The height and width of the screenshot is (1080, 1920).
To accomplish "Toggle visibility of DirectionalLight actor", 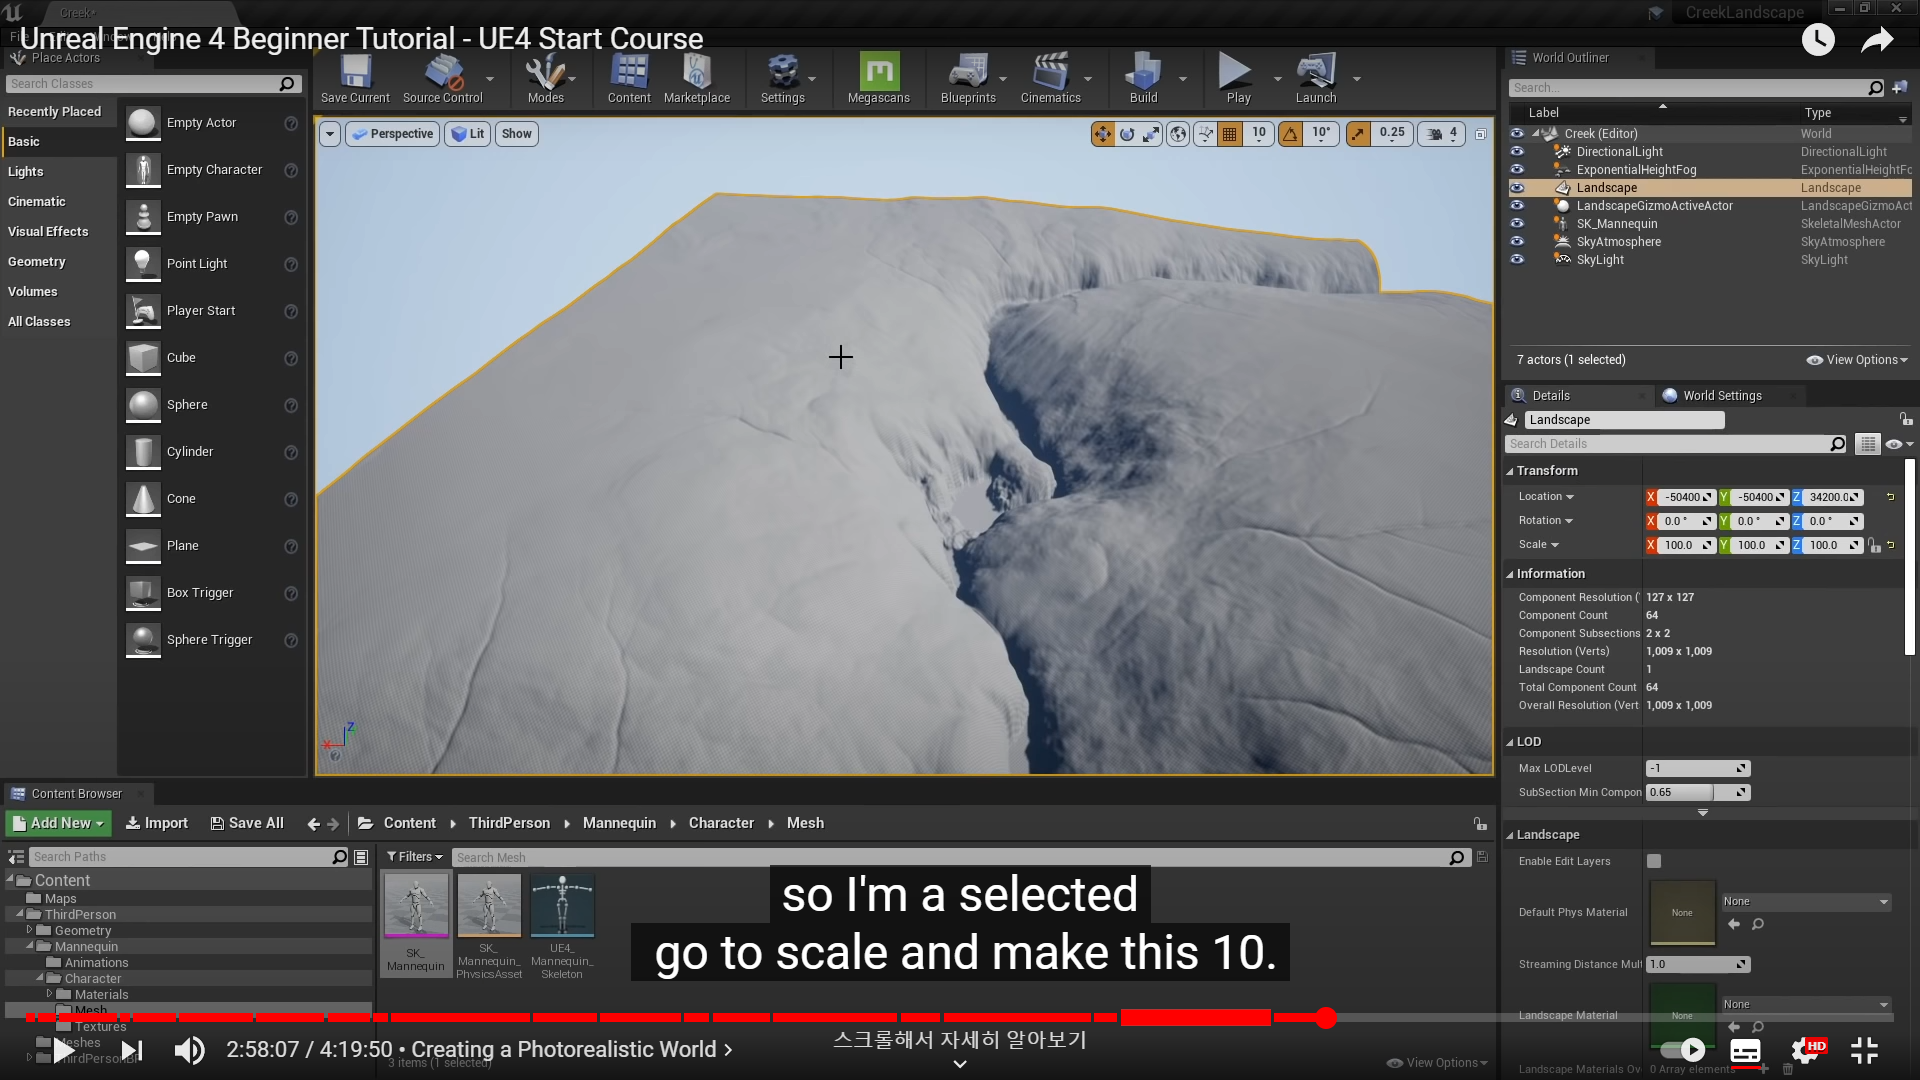I will click(1517, 152).
